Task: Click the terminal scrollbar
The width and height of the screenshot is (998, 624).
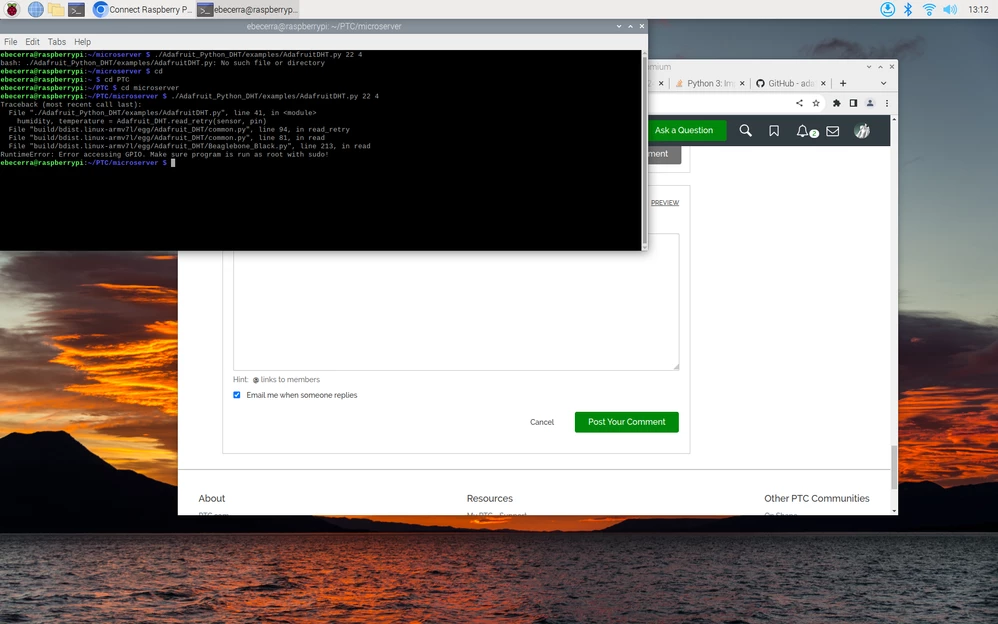Action: click(x=644, y=150)
